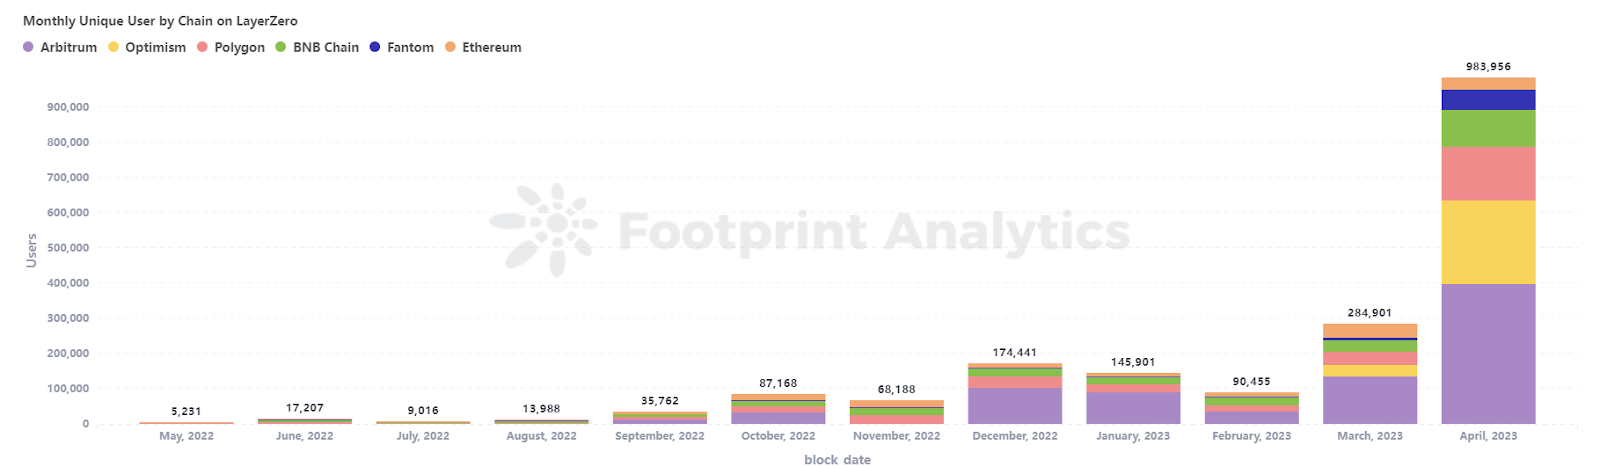
Task: Click the April 2023 Polygon pink segment
Action: click(x=1488, y=174)
